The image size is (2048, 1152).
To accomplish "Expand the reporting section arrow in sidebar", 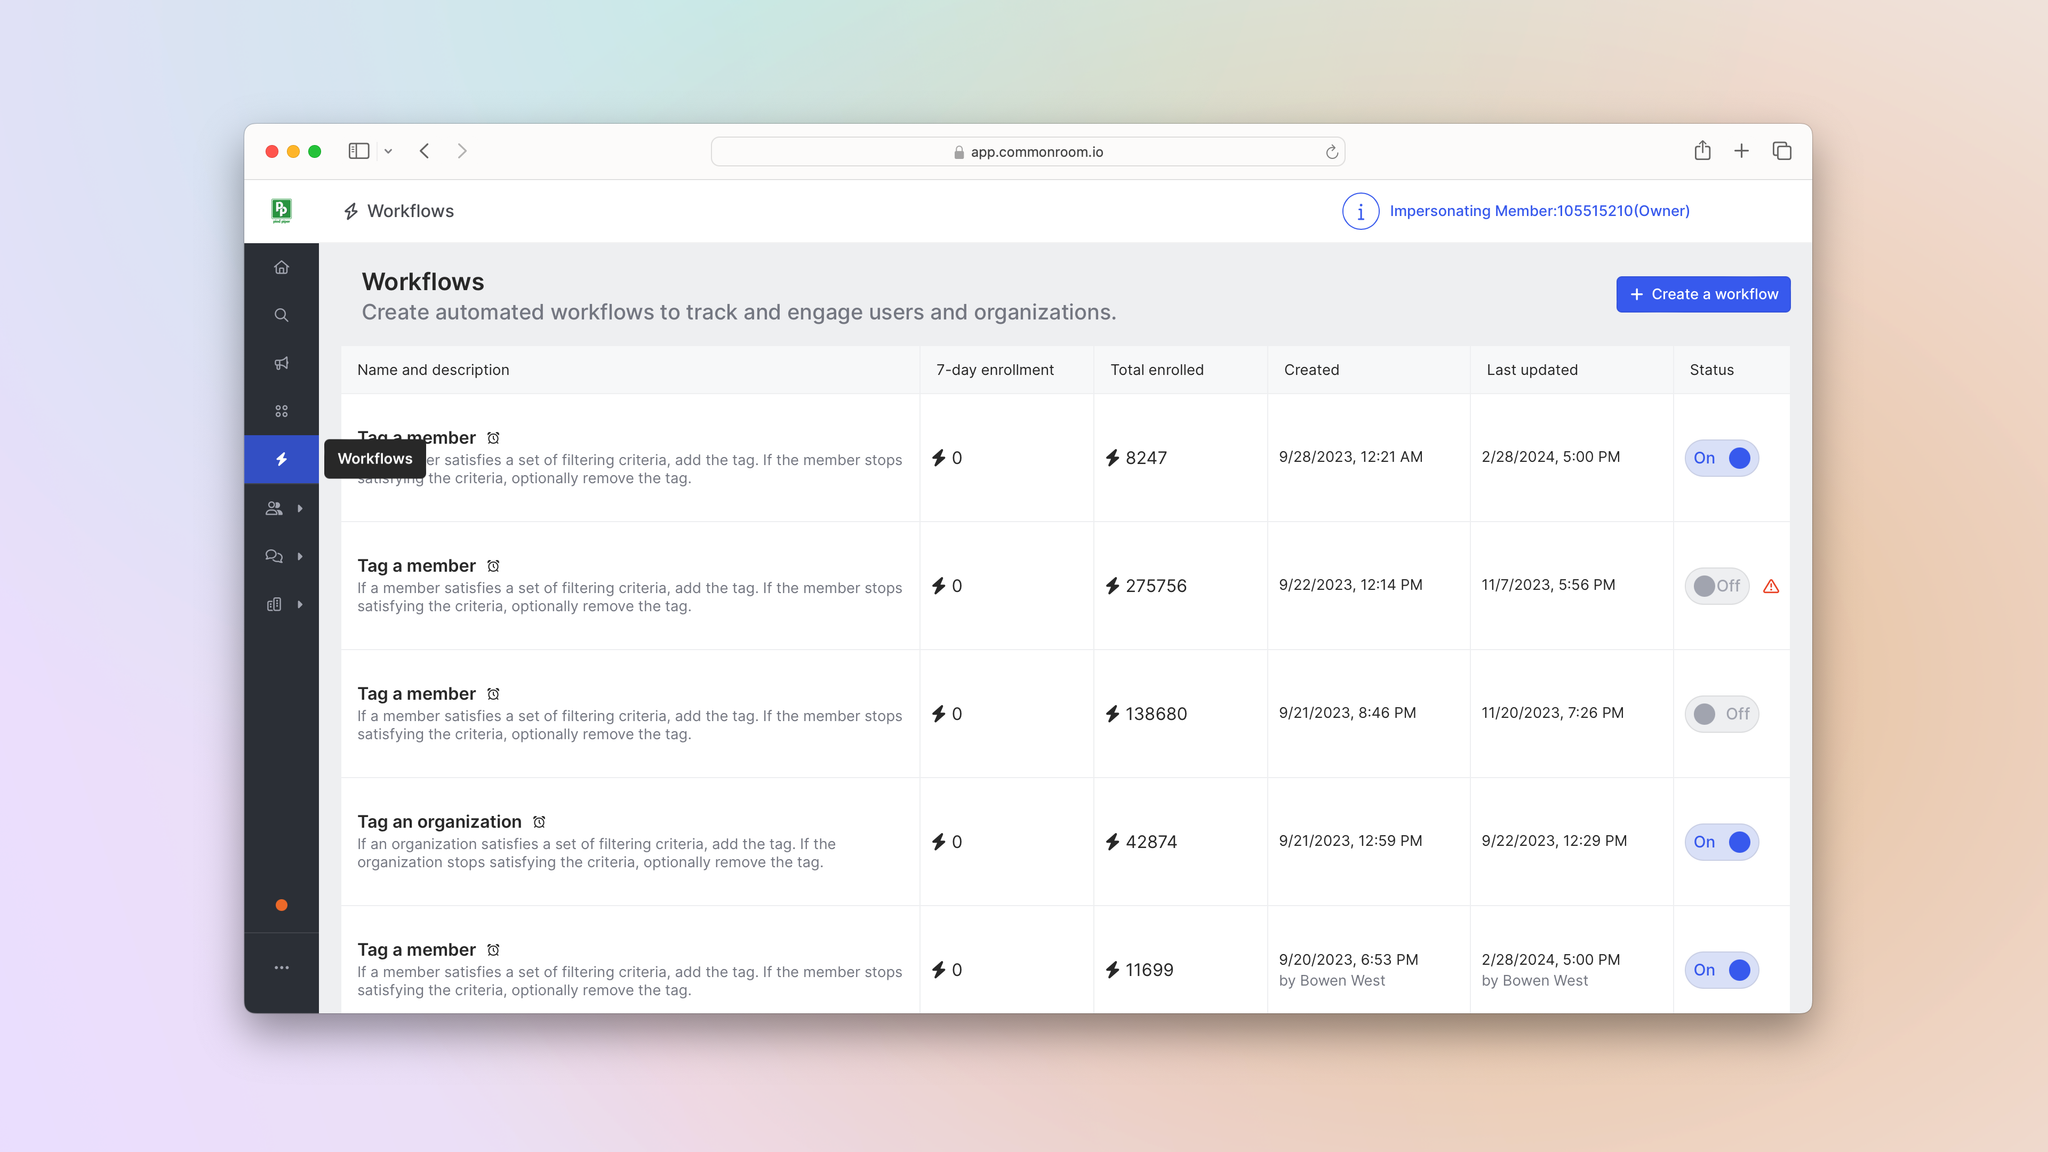I will click(300, 604).
